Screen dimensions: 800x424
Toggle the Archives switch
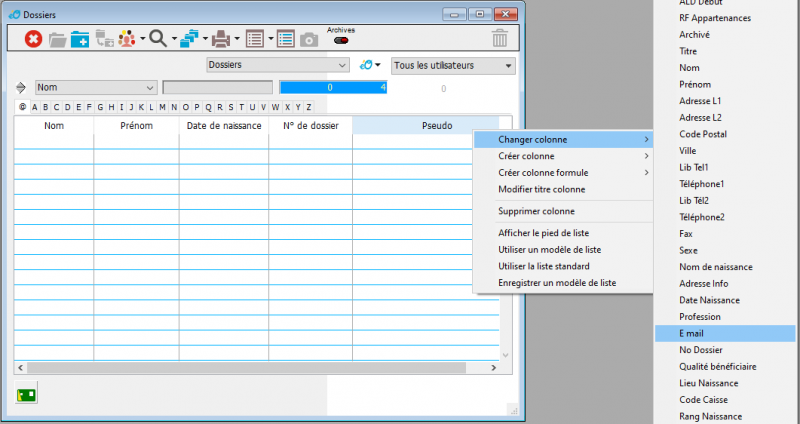(341, 41)
